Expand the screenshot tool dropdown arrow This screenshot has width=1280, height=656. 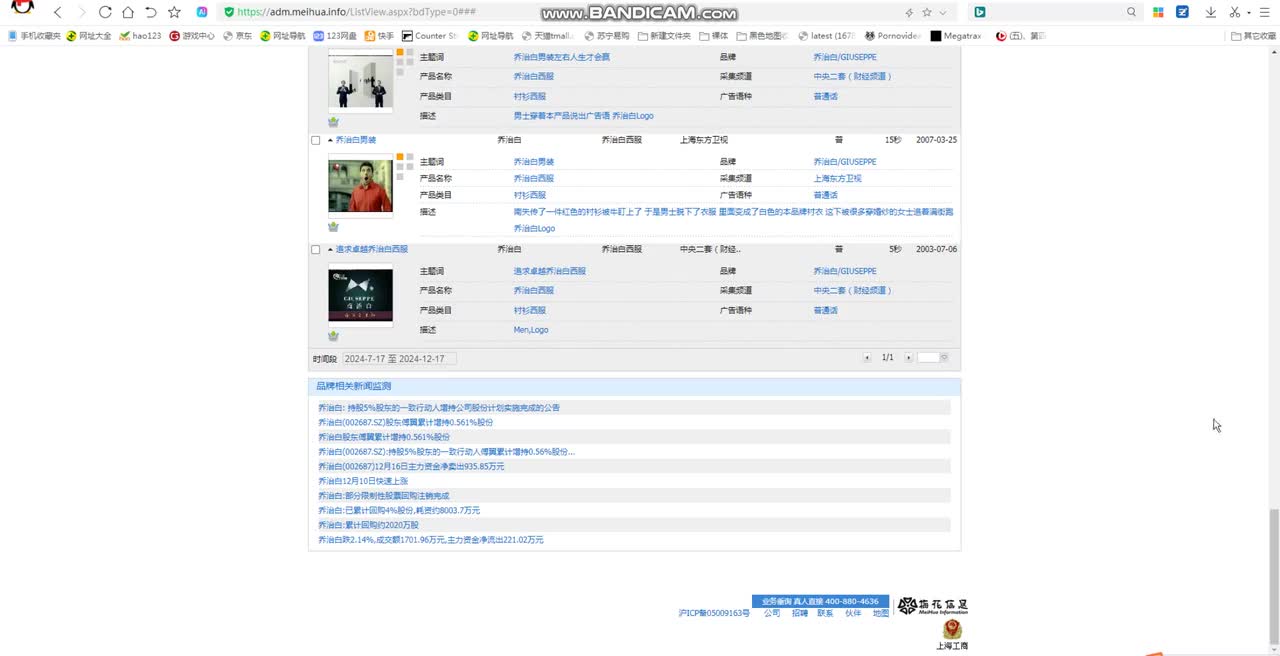coord(1249,12)
